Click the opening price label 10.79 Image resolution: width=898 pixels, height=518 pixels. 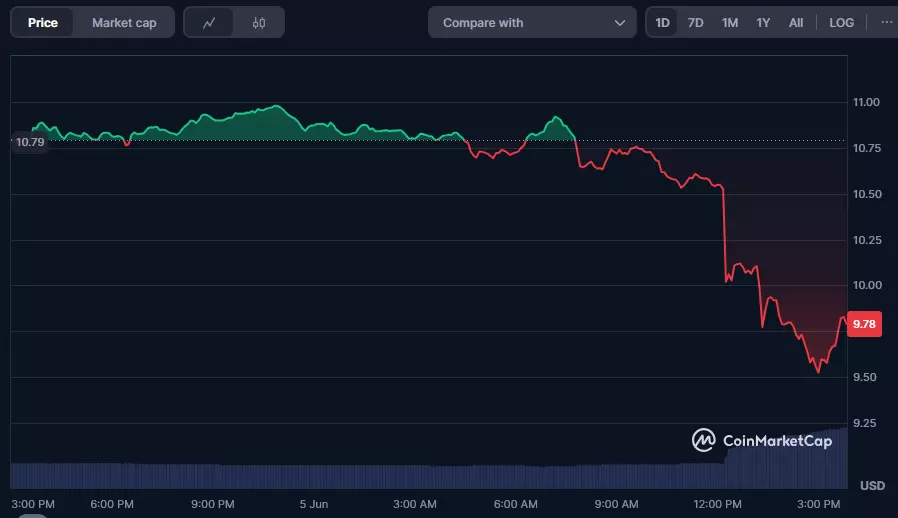[30, 142]
